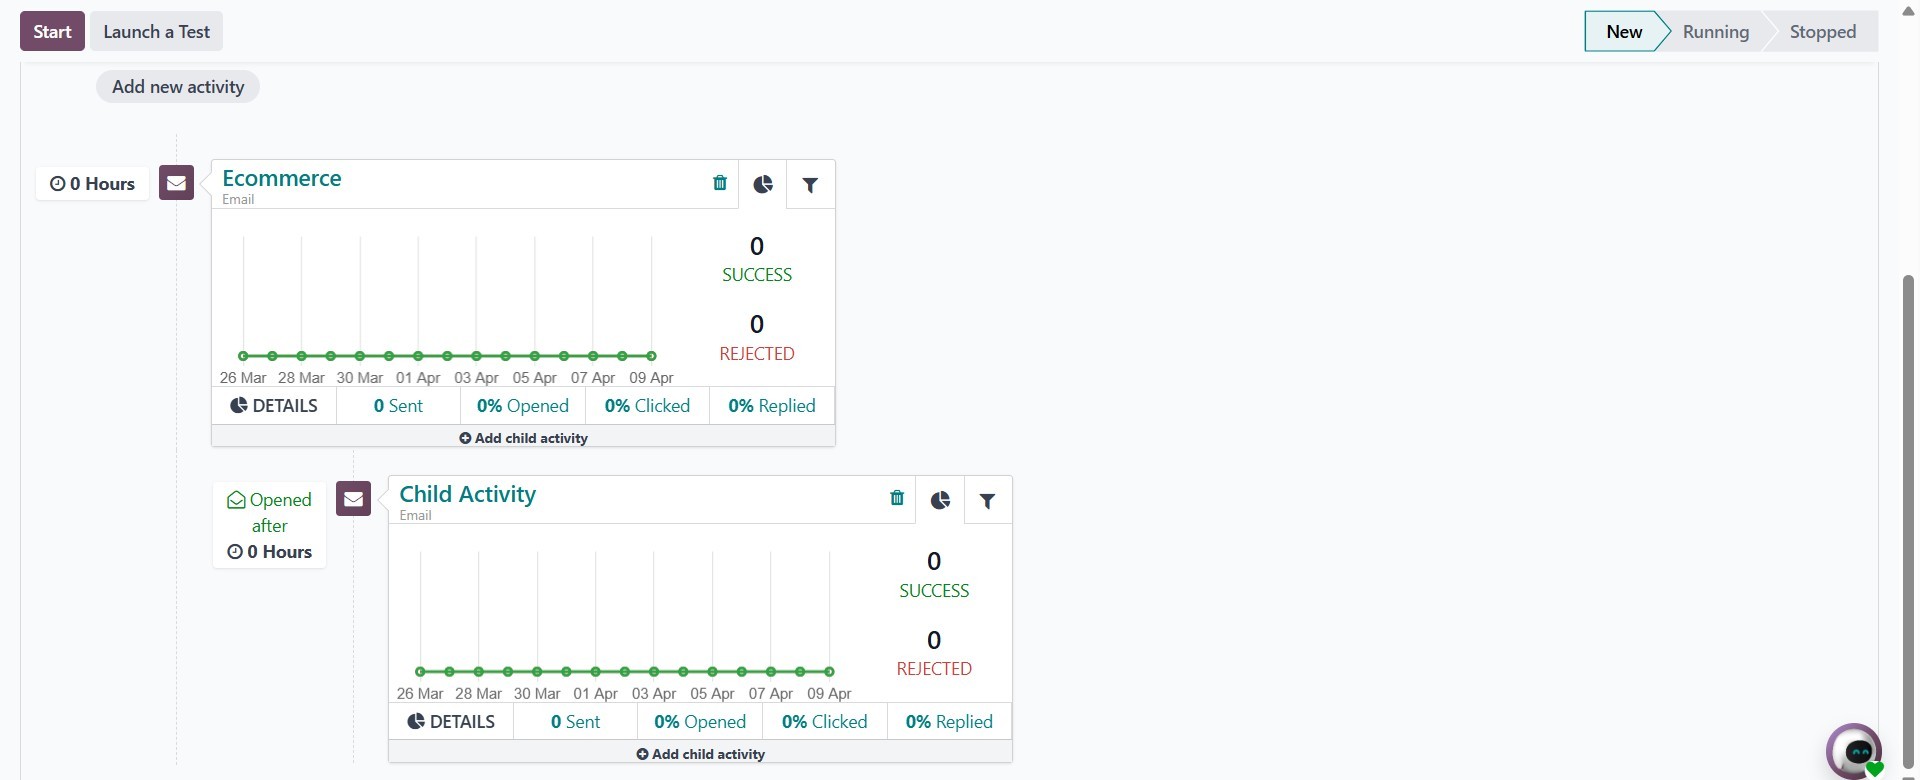Image resolution: width=1920 pixels, height=780 pixels.
Task: Click the Ecommerce 0 Hours trigger label
Action: pyautogui.click(x=92, y=184)
